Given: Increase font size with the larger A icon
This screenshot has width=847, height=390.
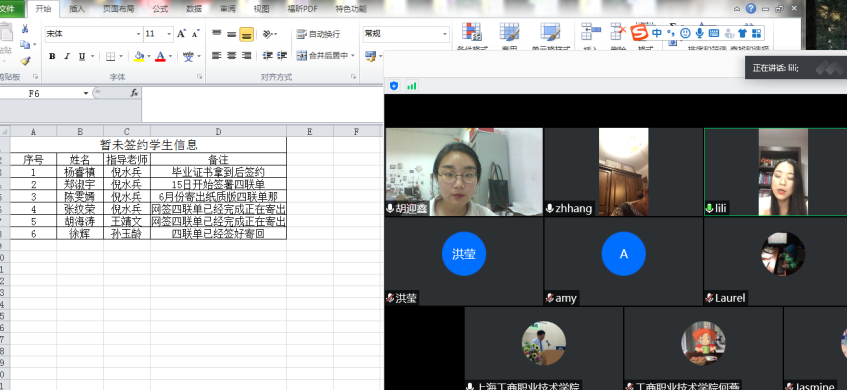Looking at the screenshot, I should 181,33.
